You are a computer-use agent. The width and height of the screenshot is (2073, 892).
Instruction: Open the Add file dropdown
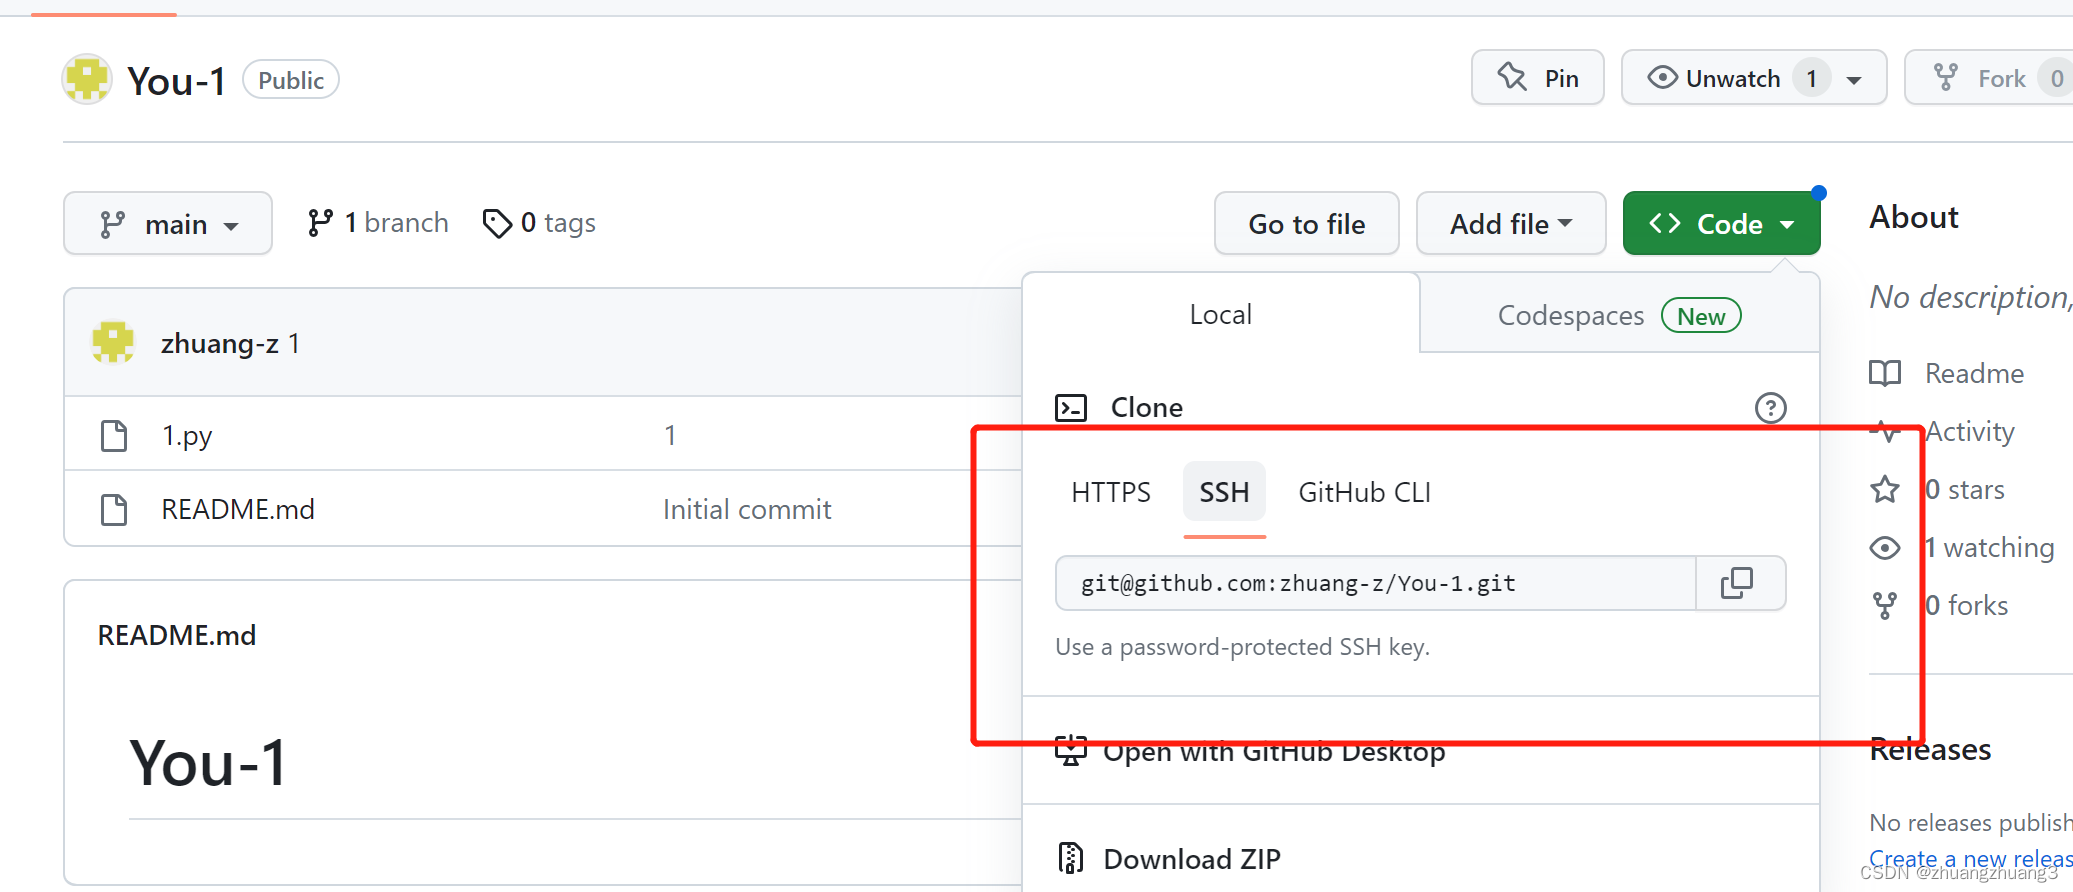pos(1511,223)
